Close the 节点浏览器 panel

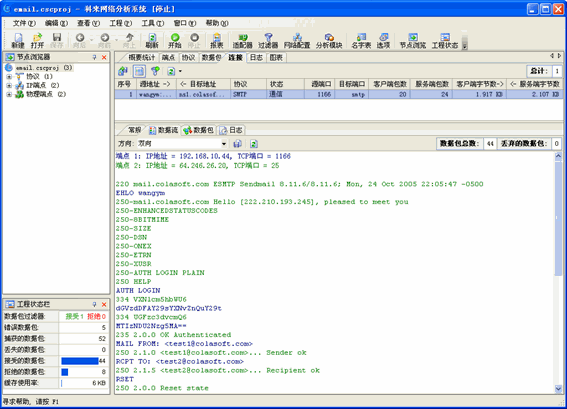[x=104, y=57]
